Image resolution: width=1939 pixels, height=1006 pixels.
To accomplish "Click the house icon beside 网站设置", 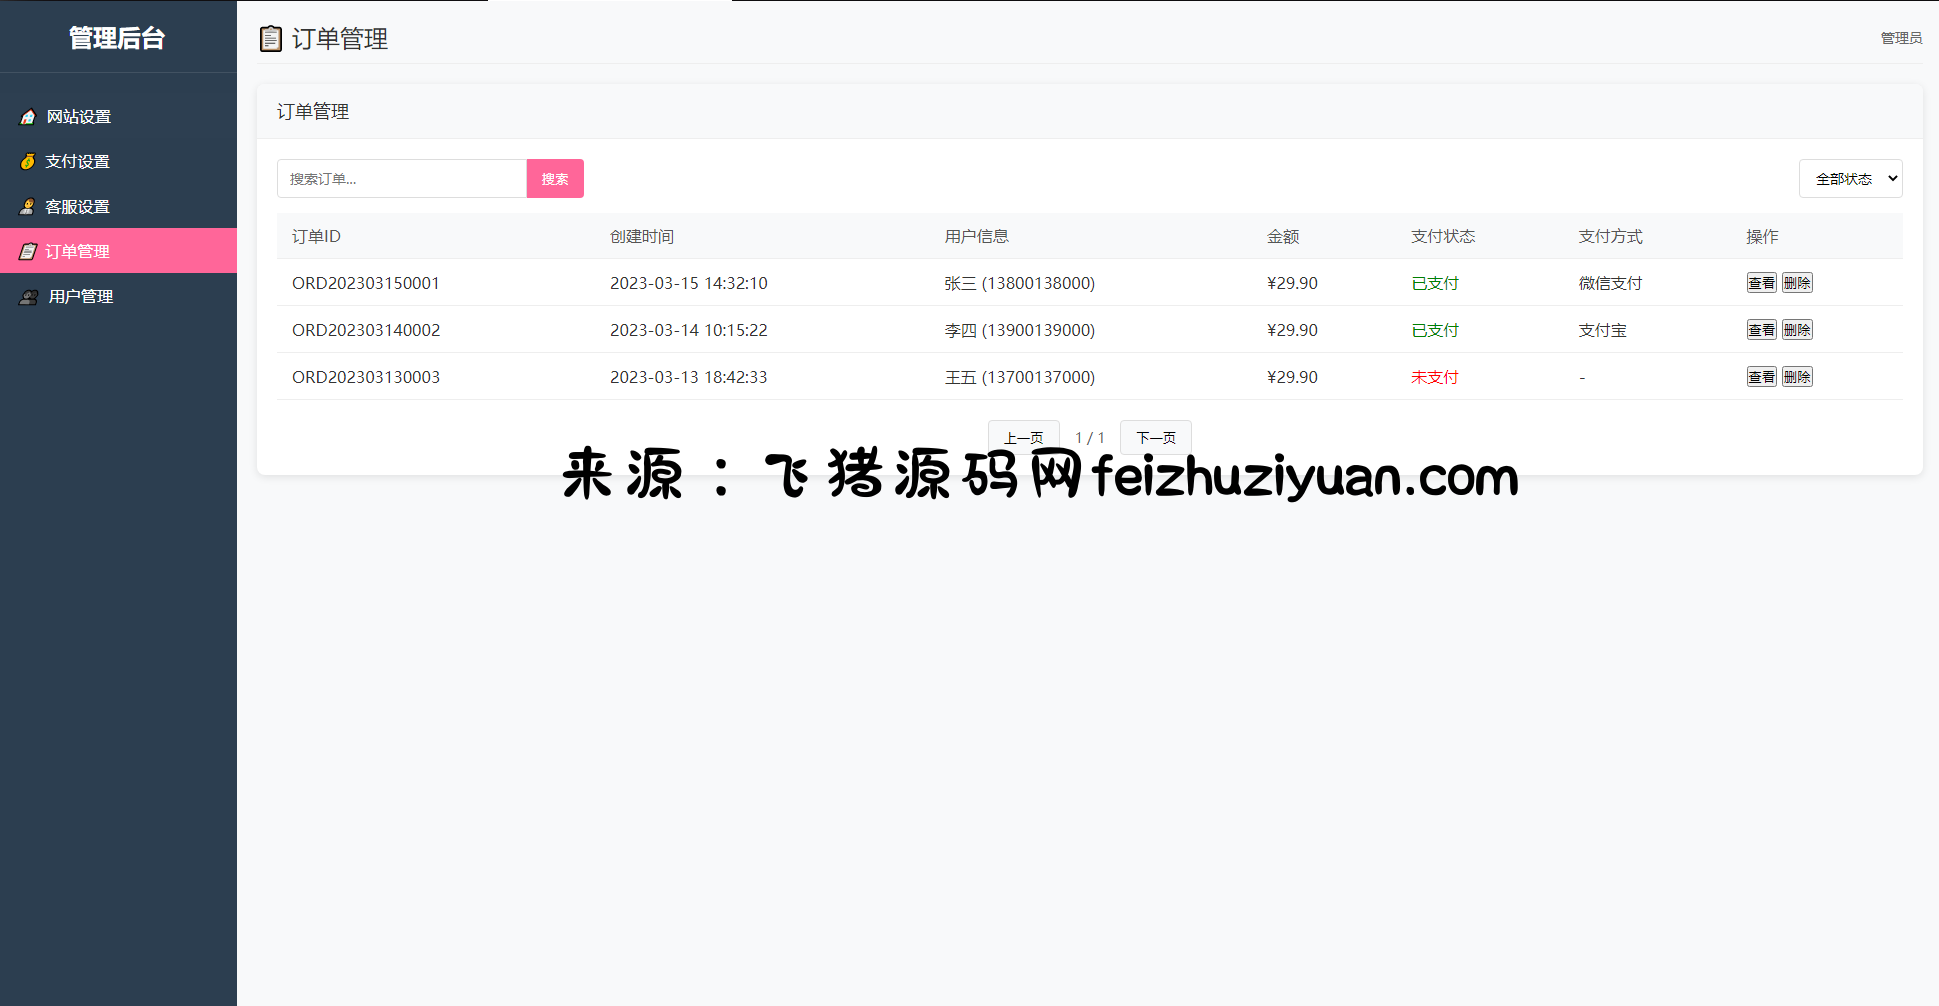I will (28, 117).
